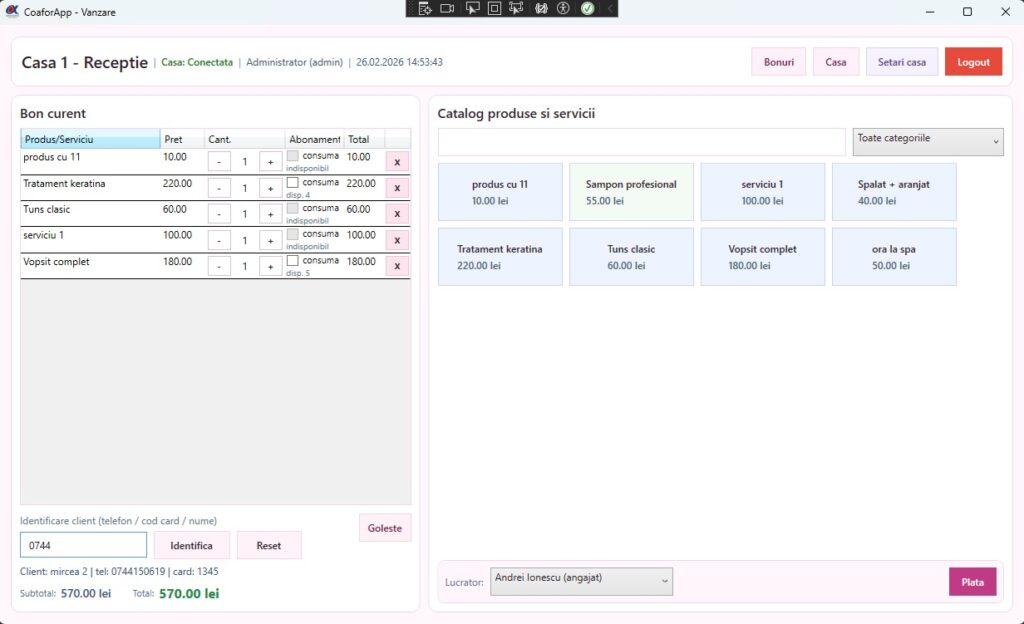Click the camera icon in the top debug toolbar

tap(447, 8)
